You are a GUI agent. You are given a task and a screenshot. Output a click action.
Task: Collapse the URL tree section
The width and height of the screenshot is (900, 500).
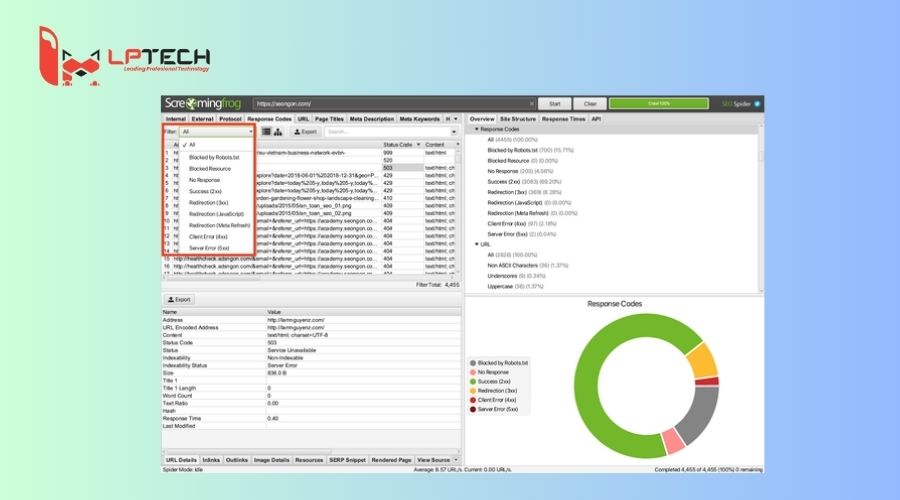click(x=476, y=245)
